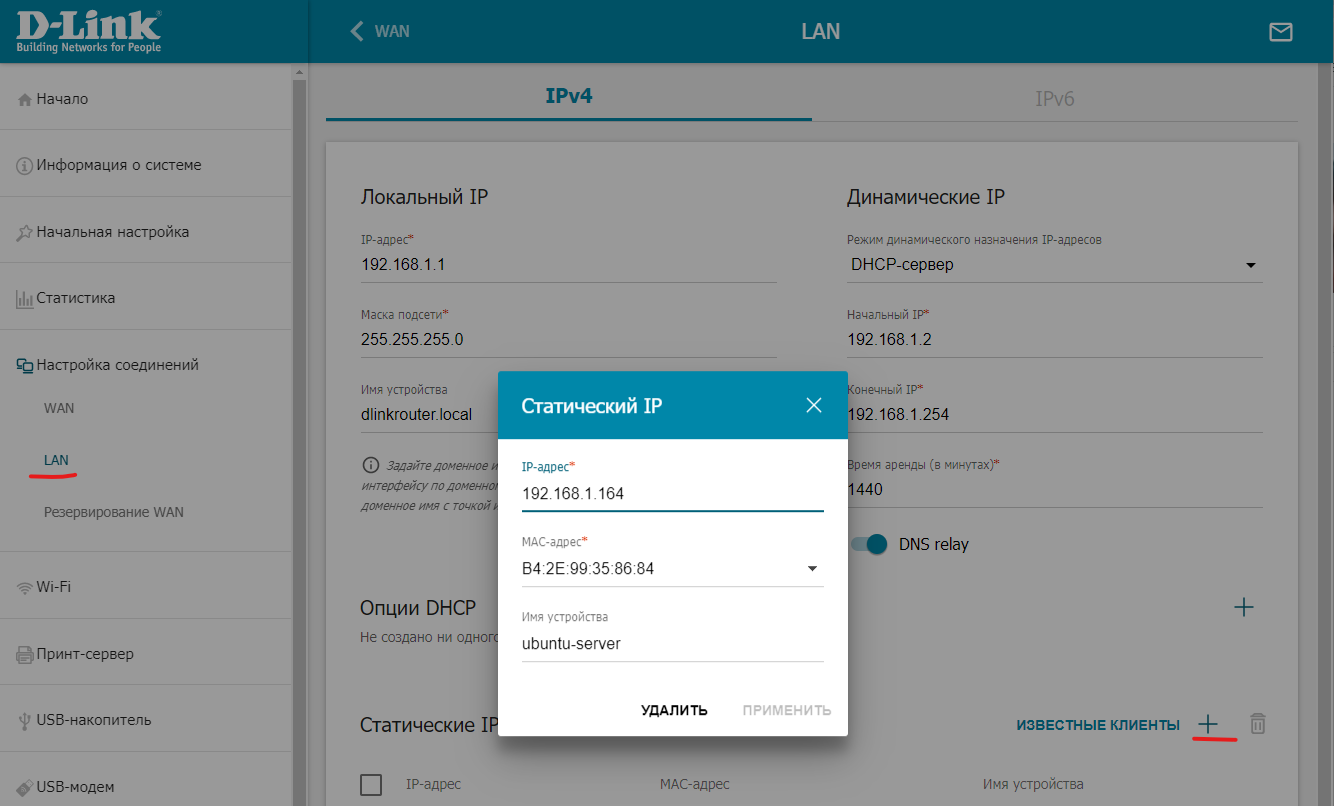Viewport: 1334px width, 806px height.
Task: Expand the Wi-Fi sidebar section
Action: pos(53,587)
